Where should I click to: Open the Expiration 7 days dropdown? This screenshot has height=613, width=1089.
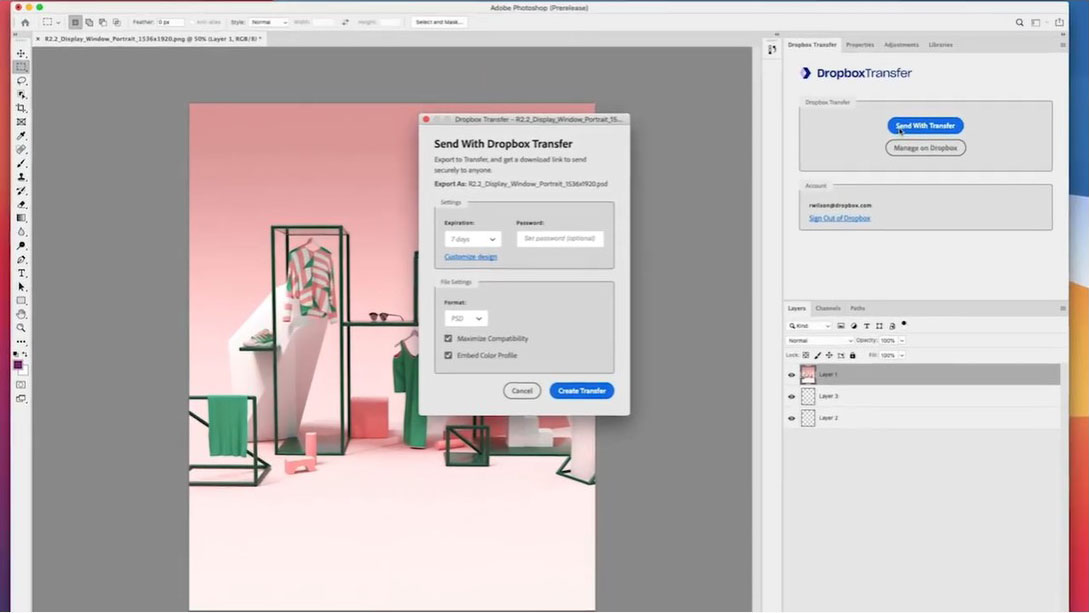tap(472, 239)
